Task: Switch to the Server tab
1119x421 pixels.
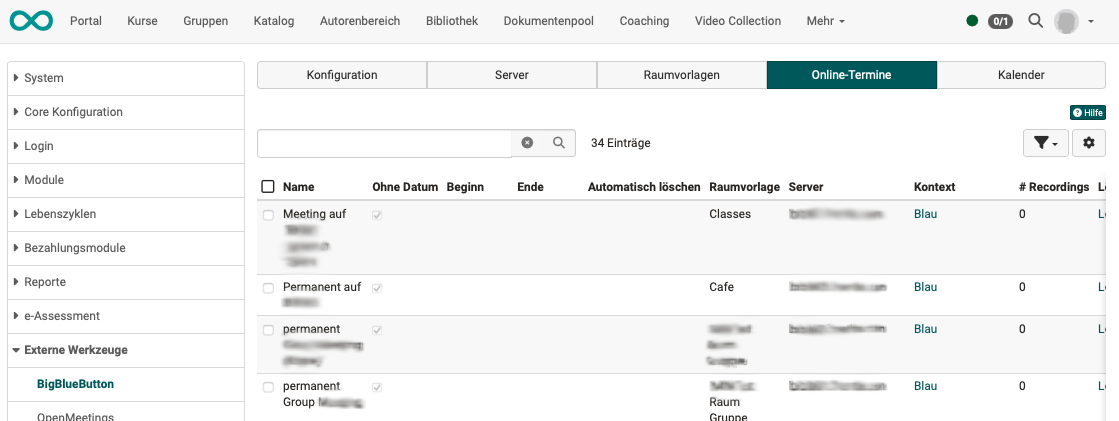Action: coord(512,75)
